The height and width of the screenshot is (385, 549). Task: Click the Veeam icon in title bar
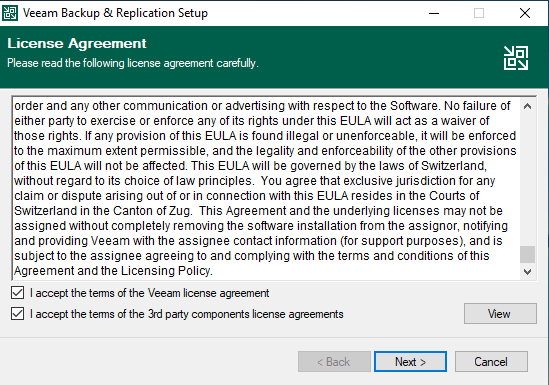(x=9, y=13)
